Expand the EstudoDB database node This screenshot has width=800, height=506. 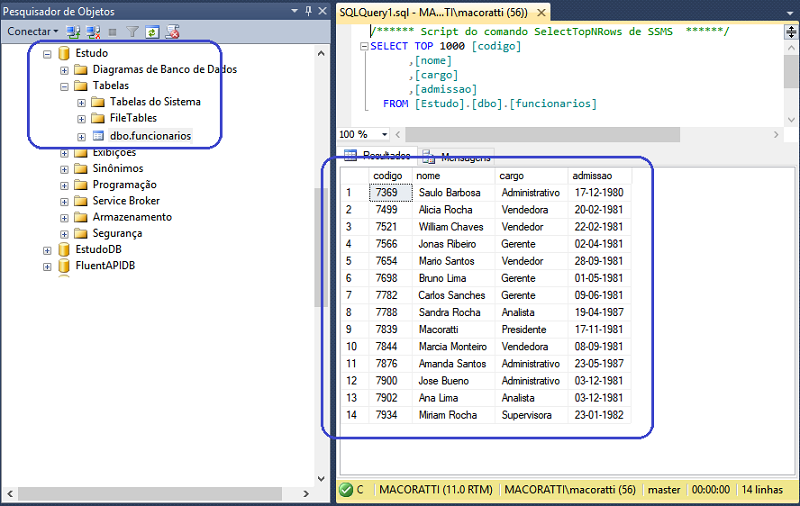pos(47,250)
